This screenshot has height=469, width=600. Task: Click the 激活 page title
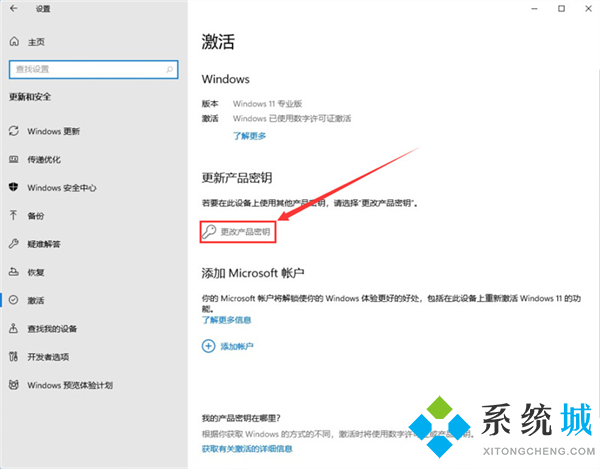218,42
